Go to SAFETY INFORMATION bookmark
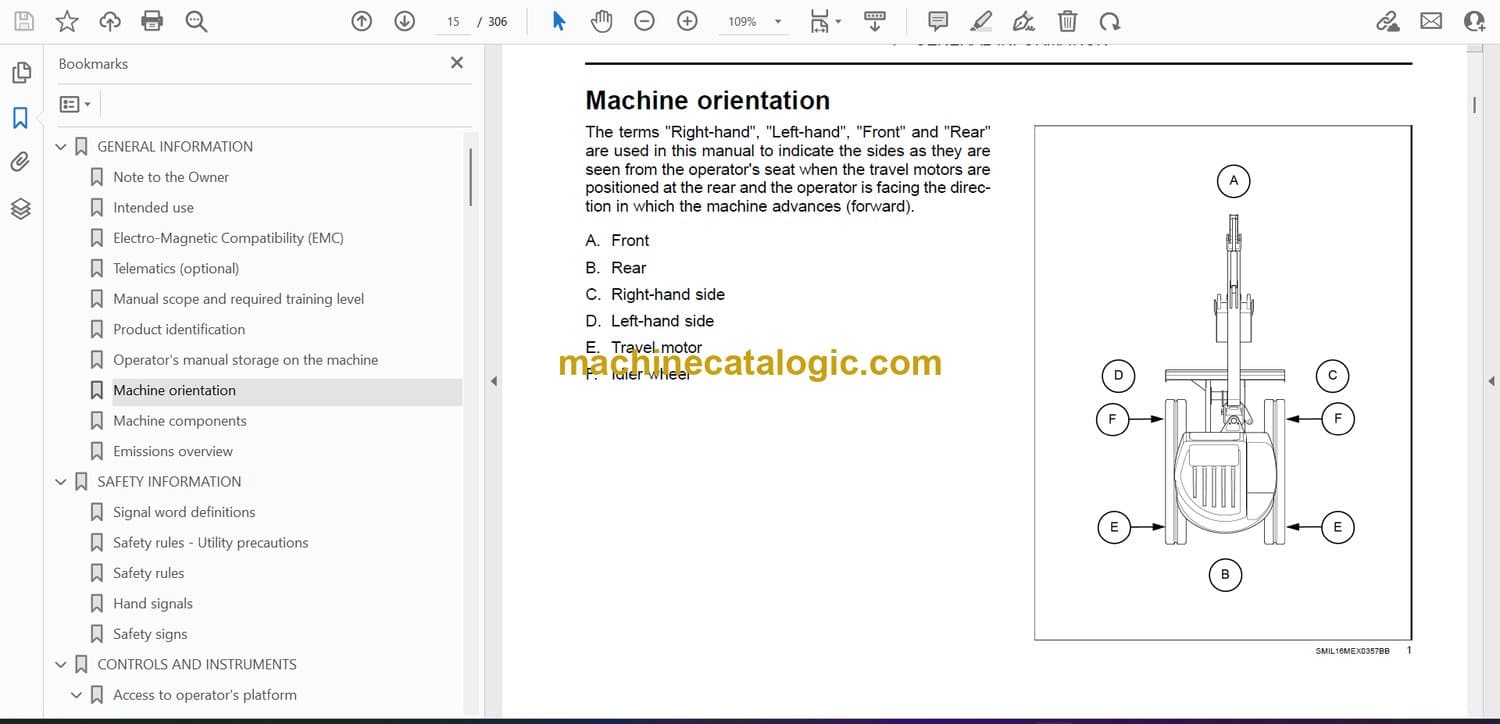Image resolution: width=1500 pixels, height=724 pixels. click(169, 481)
